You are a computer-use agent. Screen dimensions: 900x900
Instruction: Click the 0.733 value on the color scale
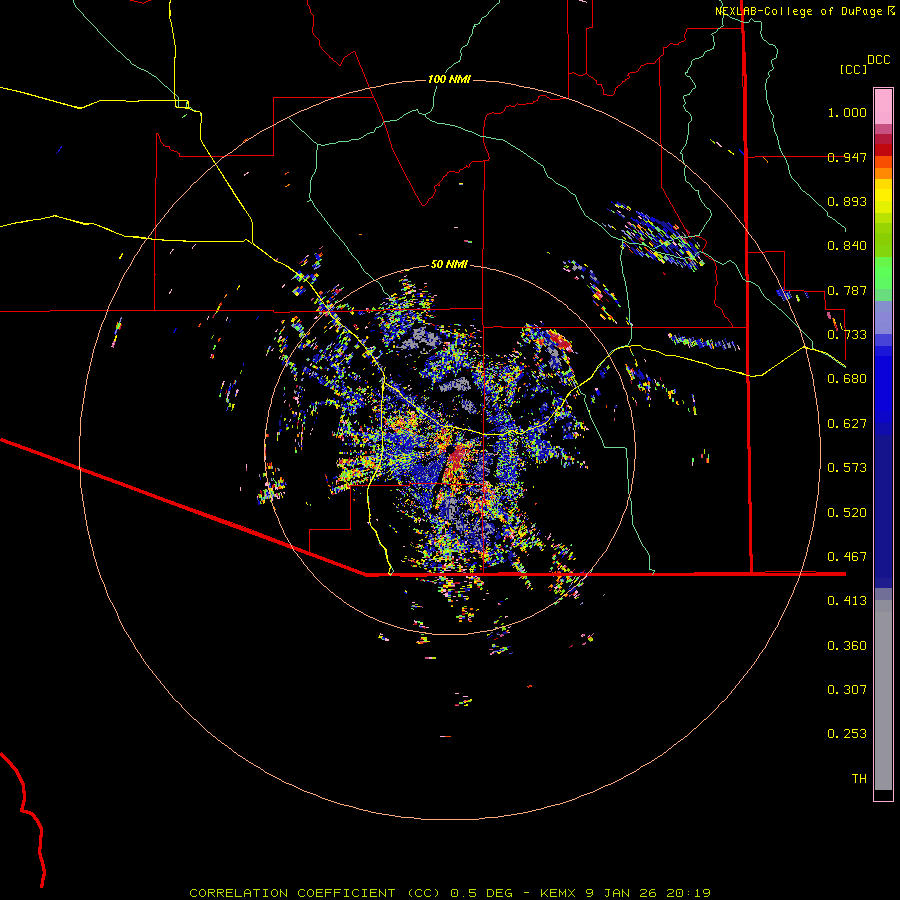pos(847,335)
